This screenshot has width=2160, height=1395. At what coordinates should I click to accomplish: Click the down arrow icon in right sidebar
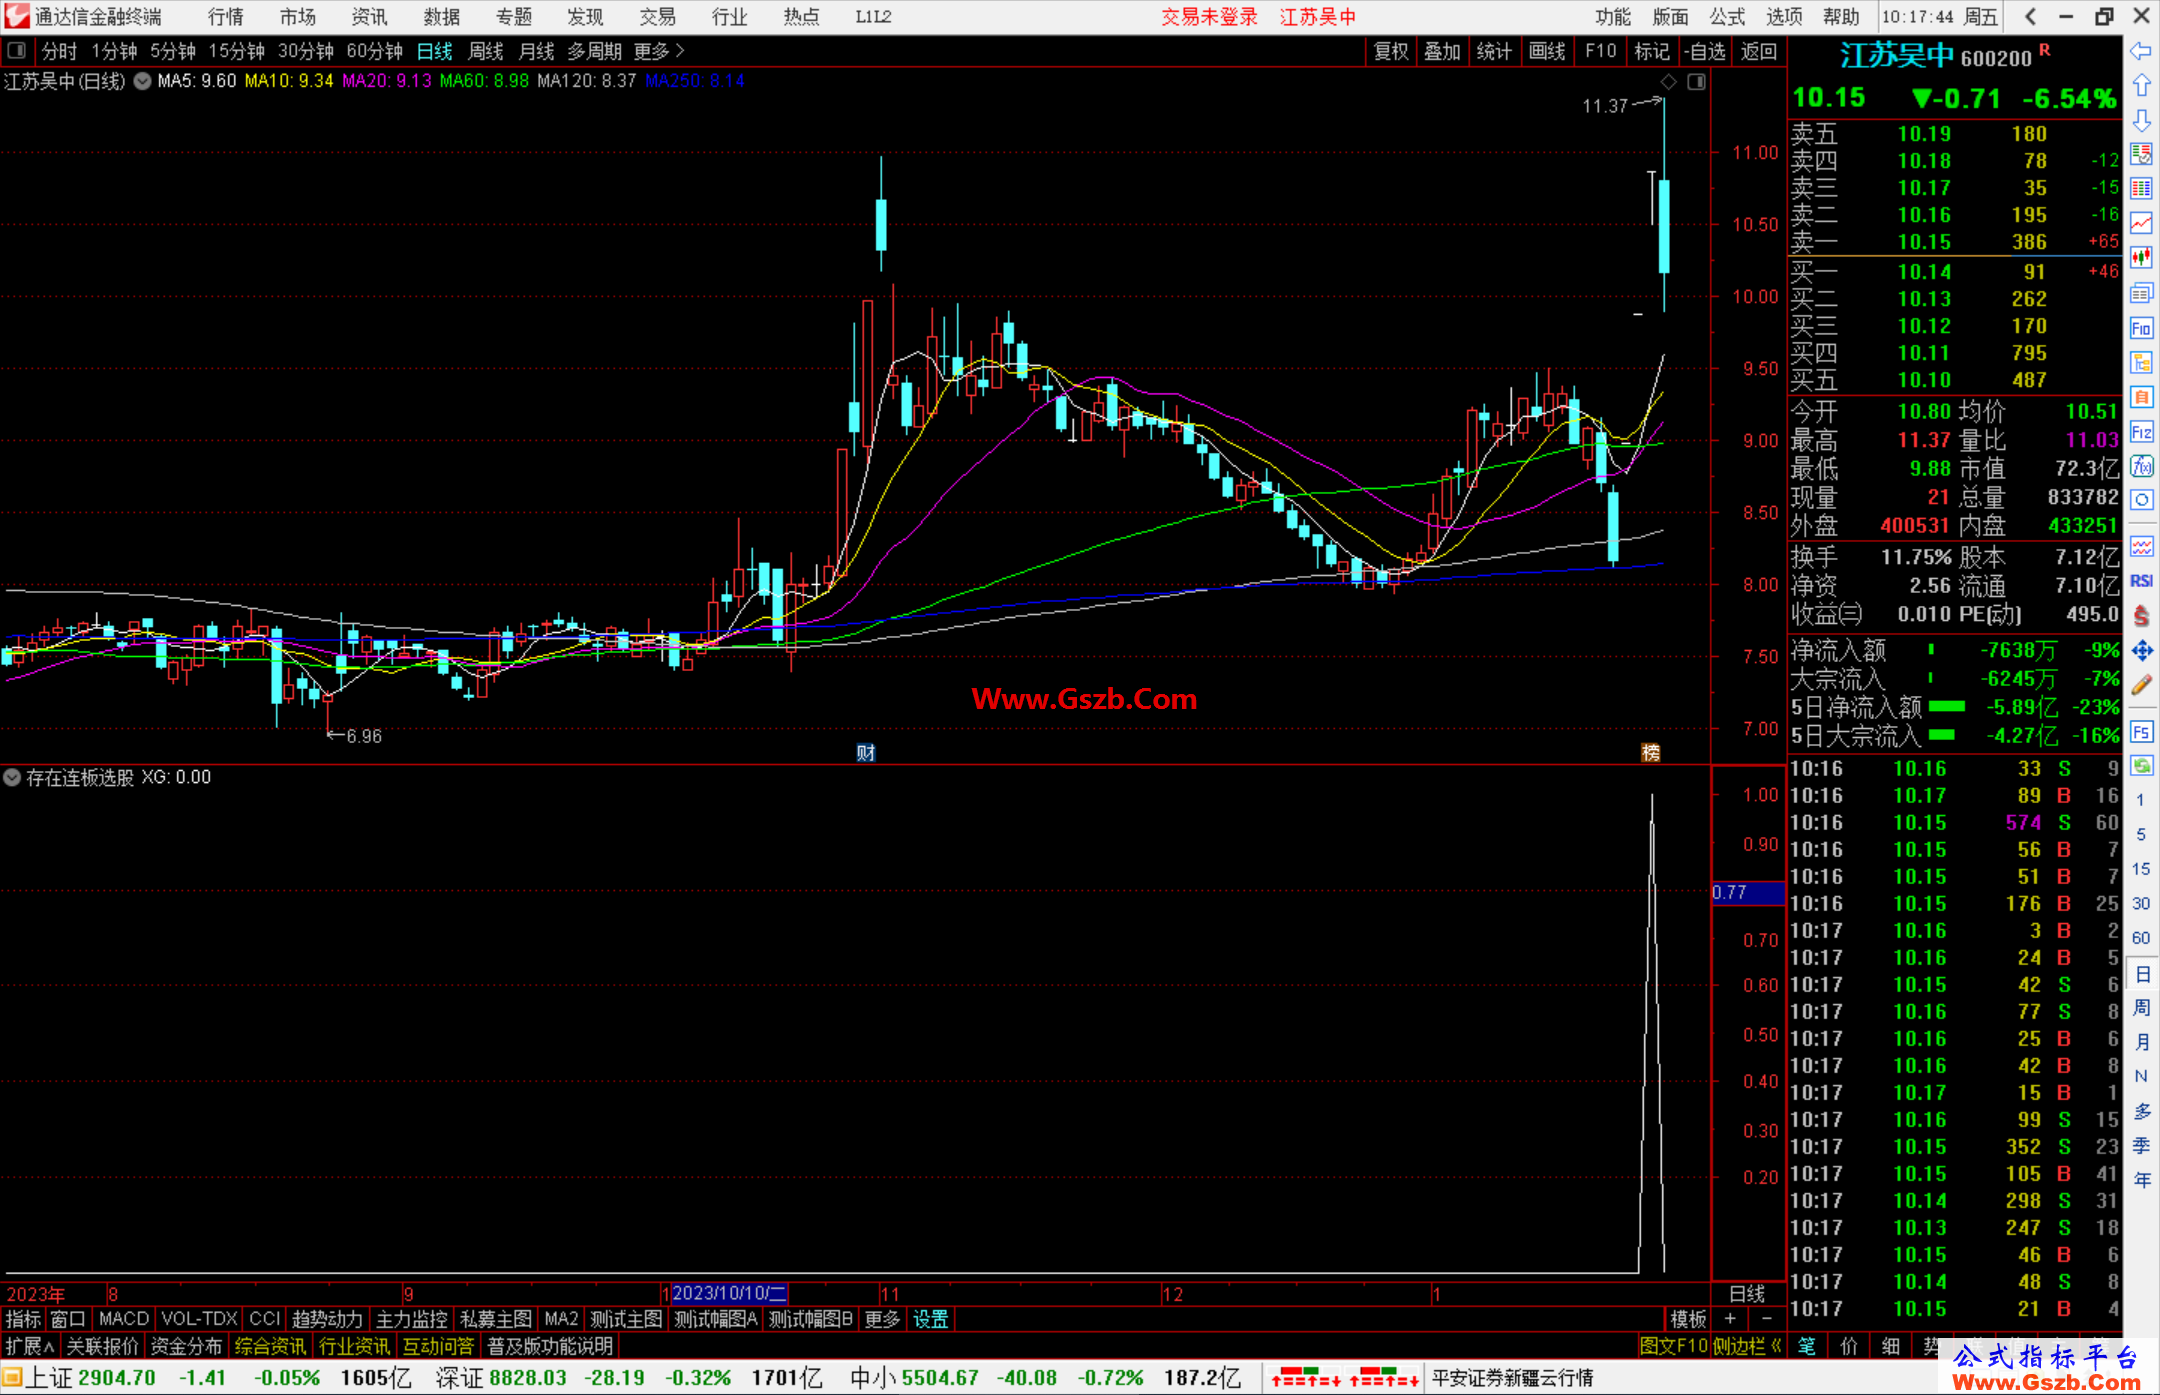[2141, 120]
